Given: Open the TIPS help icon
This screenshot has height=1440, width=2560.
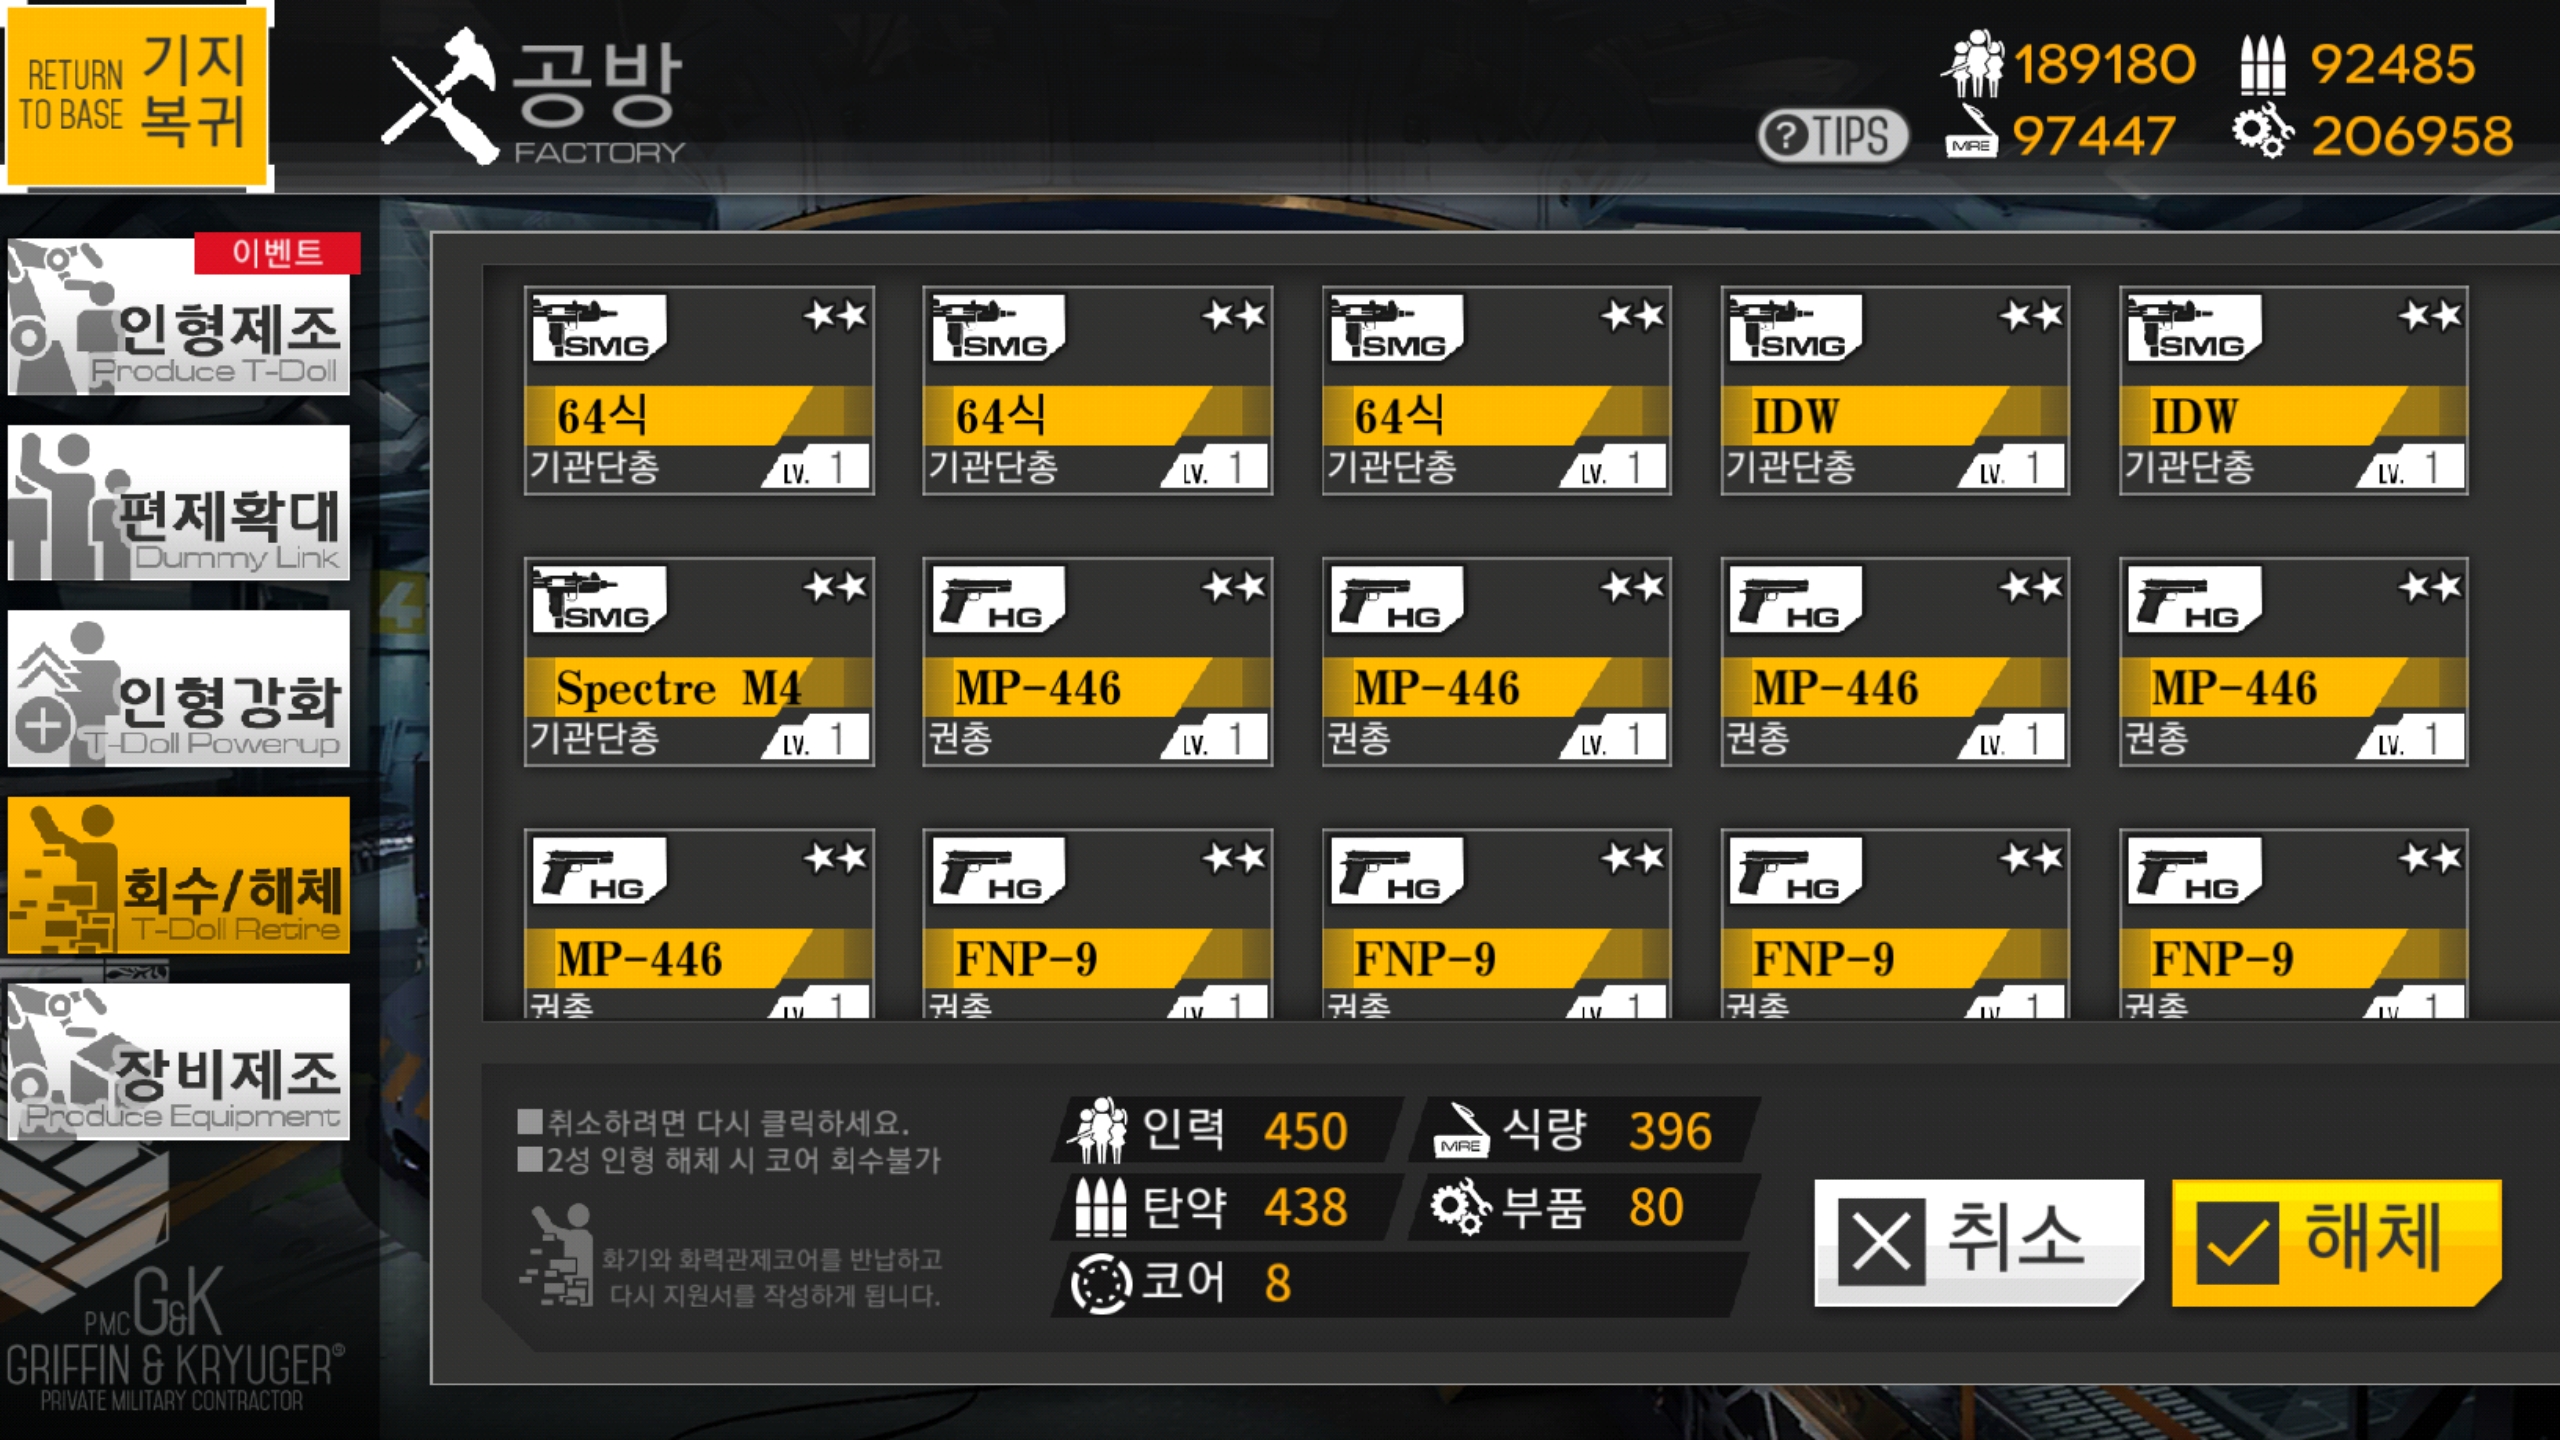Looking at the screenshot, I should (1833, 135).
